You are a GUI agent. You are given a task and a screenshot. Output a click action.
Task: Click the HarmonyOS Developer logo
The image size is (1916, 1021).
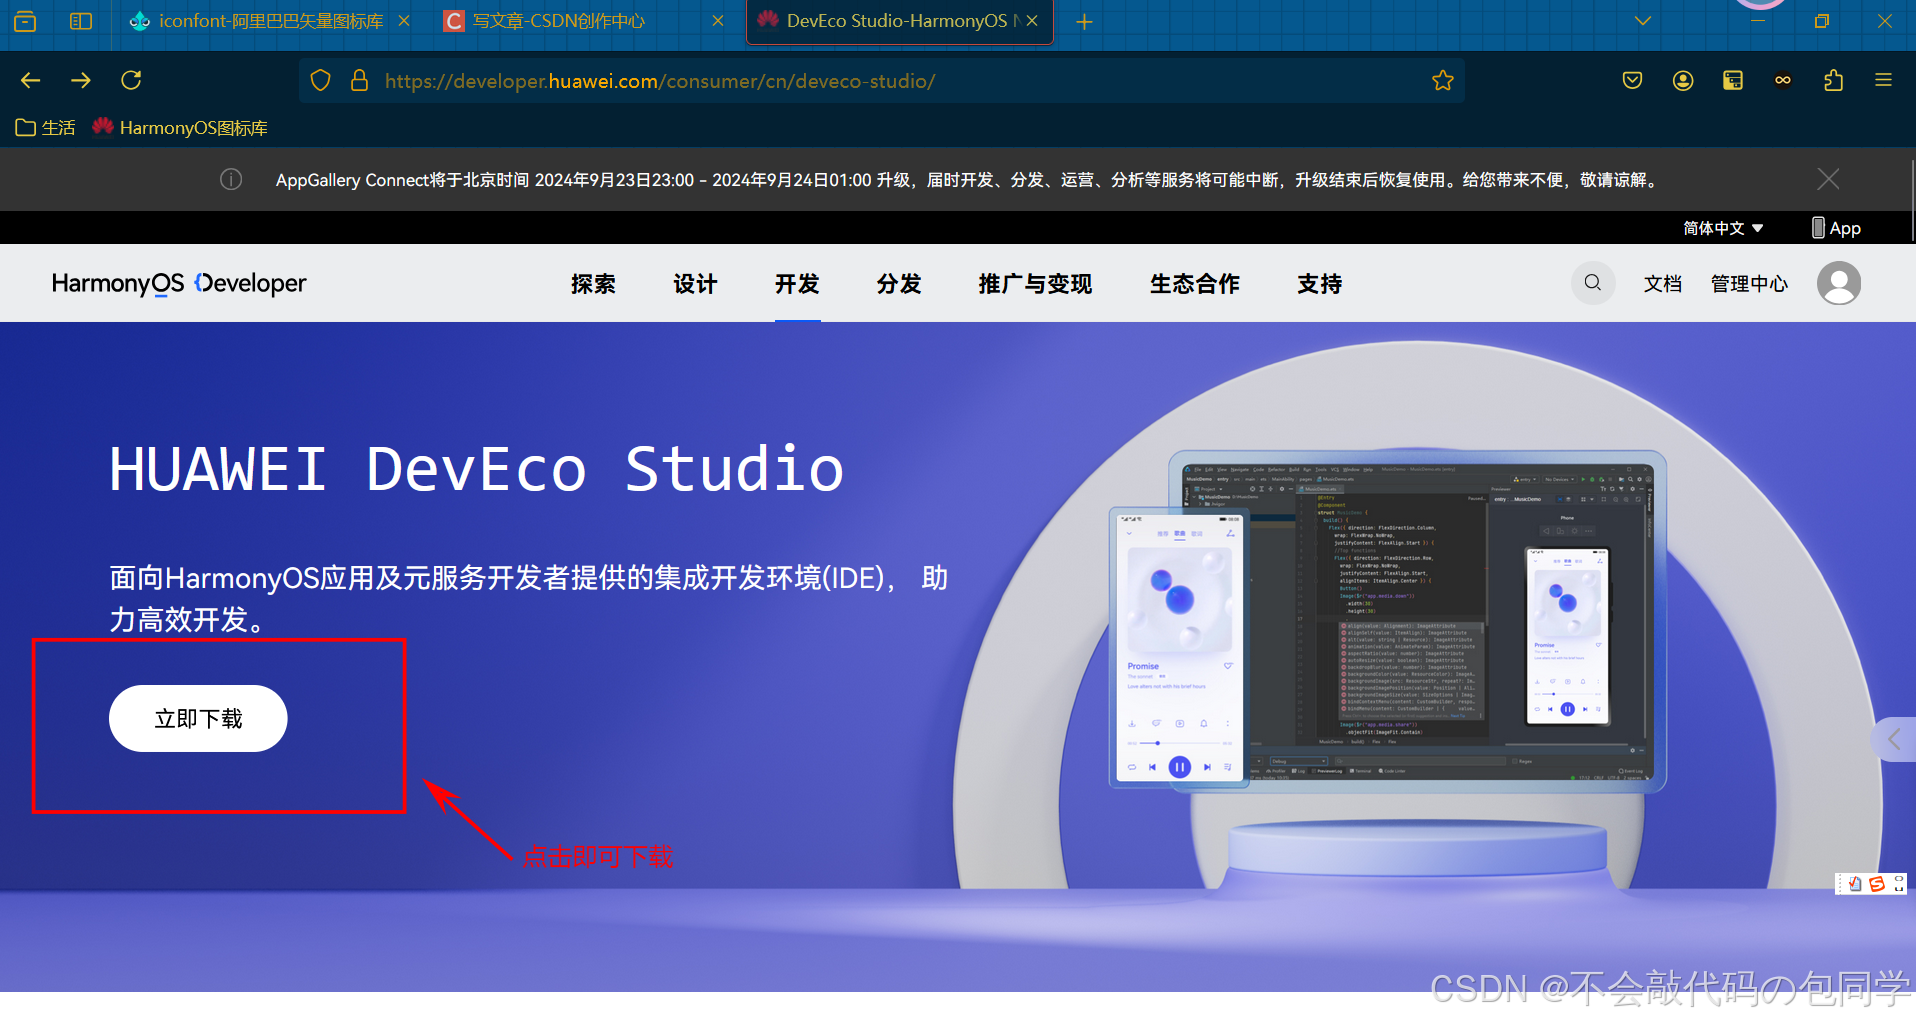coord(179,283)
